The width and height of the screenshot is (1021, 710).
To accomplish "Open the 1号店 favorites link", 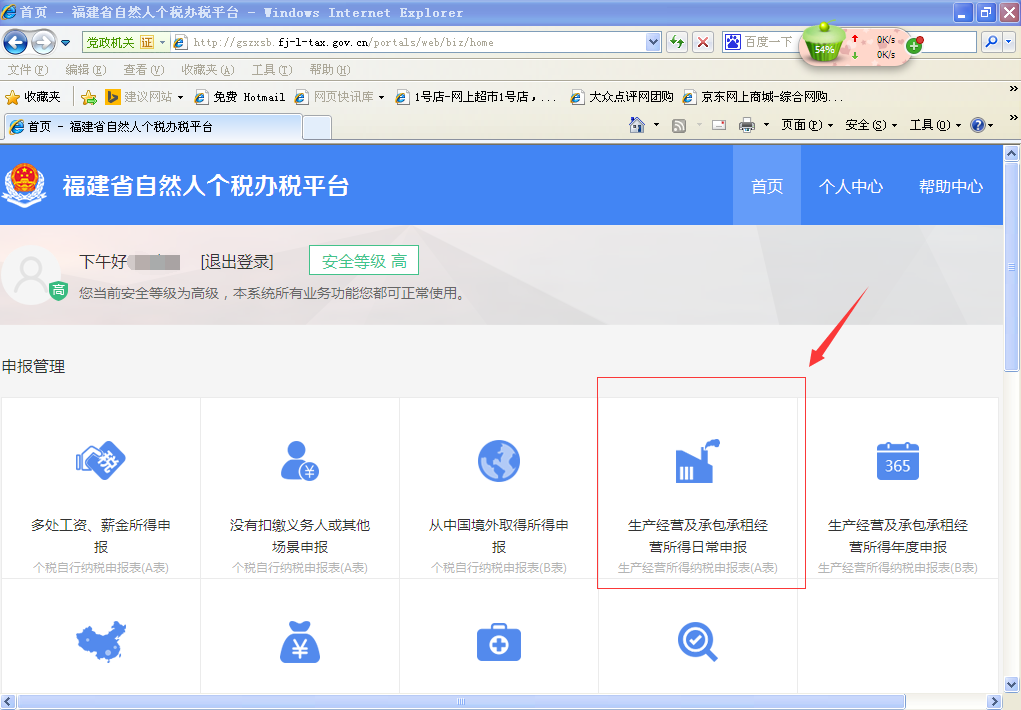I will [477, 97].
